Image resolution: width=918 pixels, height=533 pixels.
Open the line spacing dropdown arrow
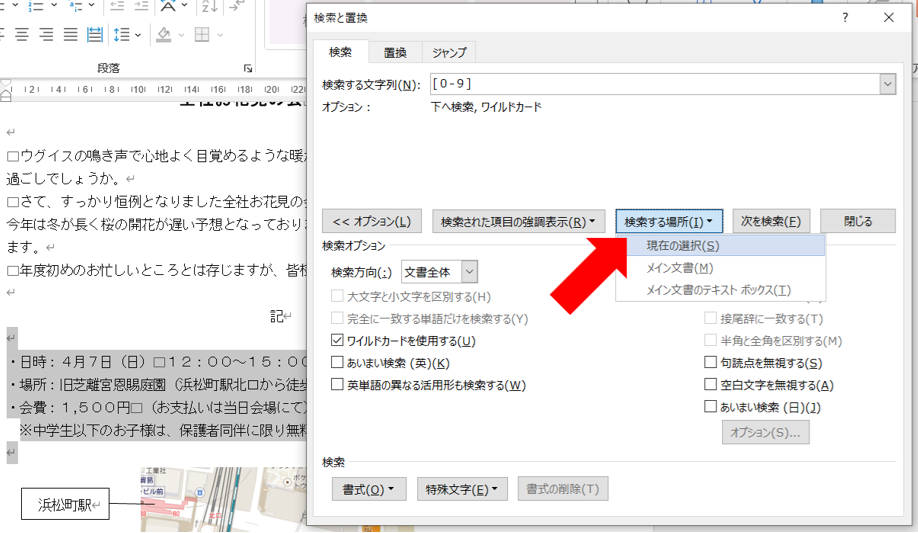(x=138, y=35)
